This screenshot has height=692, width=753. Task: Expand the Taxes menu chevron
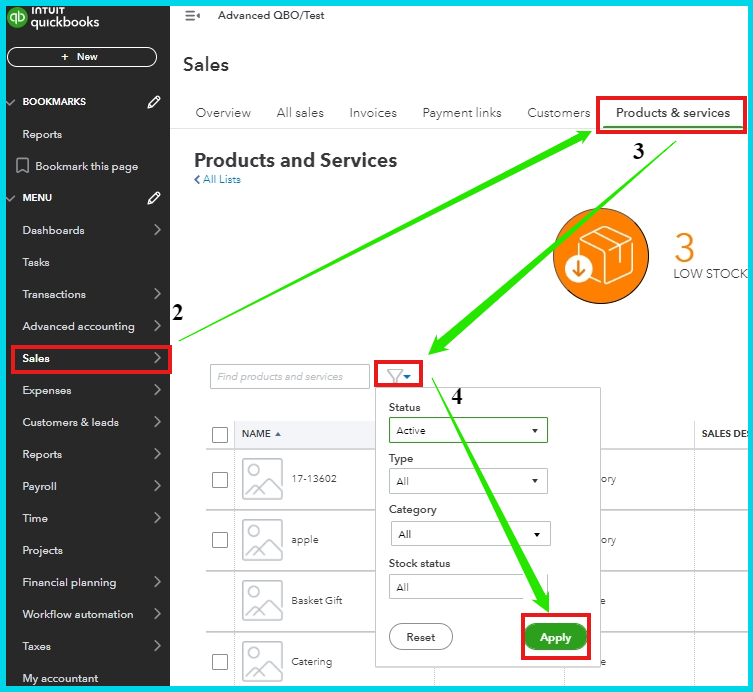point(157,646)
